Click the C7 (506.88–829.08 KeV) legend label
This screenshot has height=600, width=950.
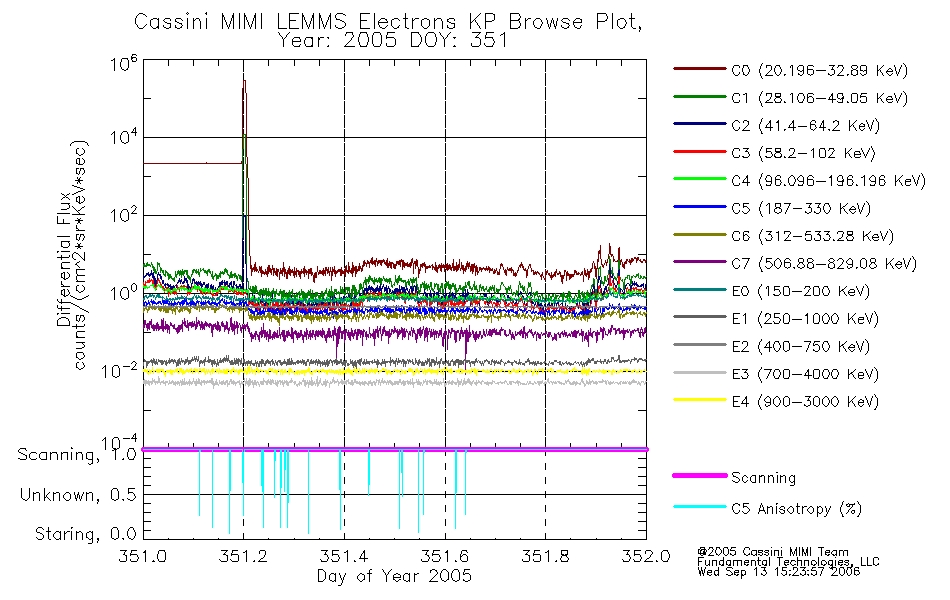click(x=824, y=264)
